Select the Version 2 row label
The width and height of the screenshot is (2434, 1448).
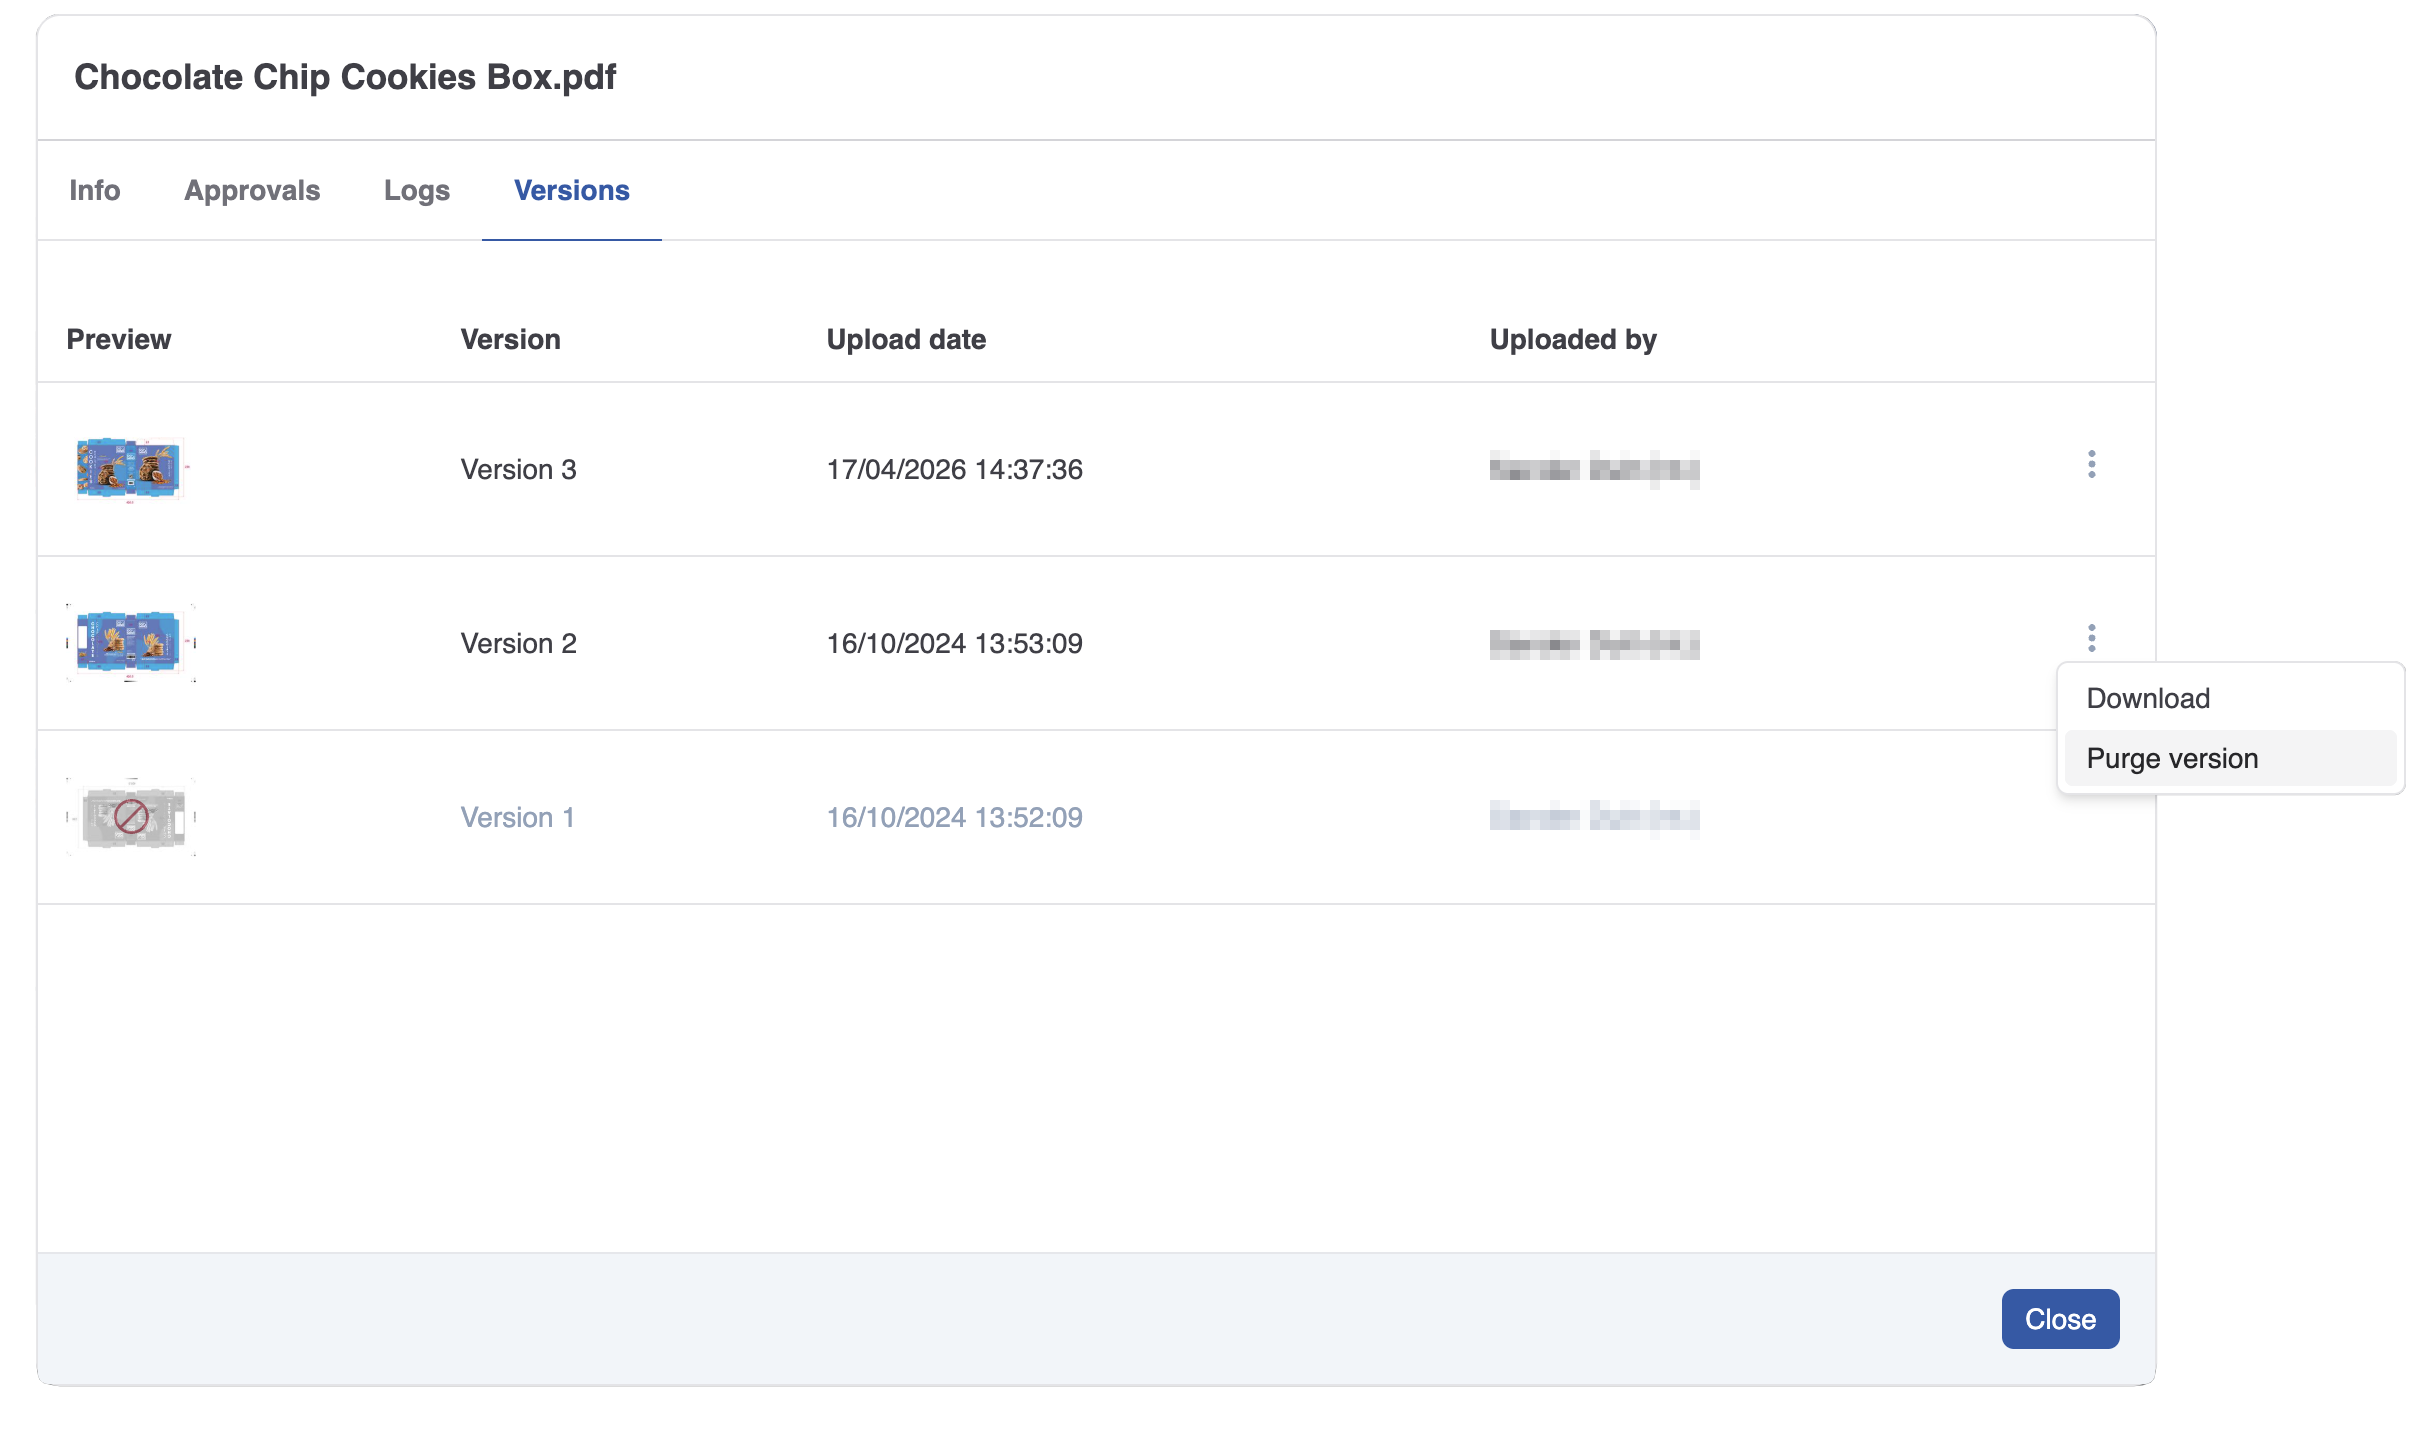(x=518, y=643)
